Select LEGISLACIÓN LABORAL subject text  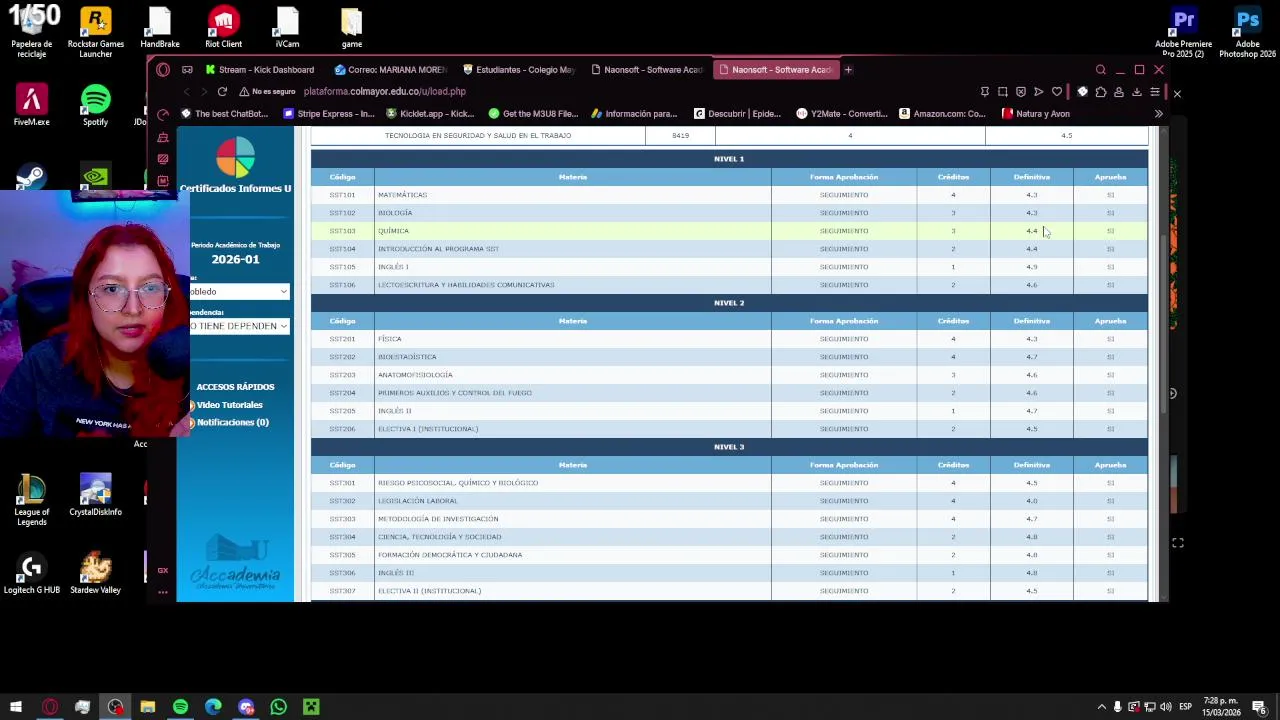pyautogui.click(x=417, y=501)
